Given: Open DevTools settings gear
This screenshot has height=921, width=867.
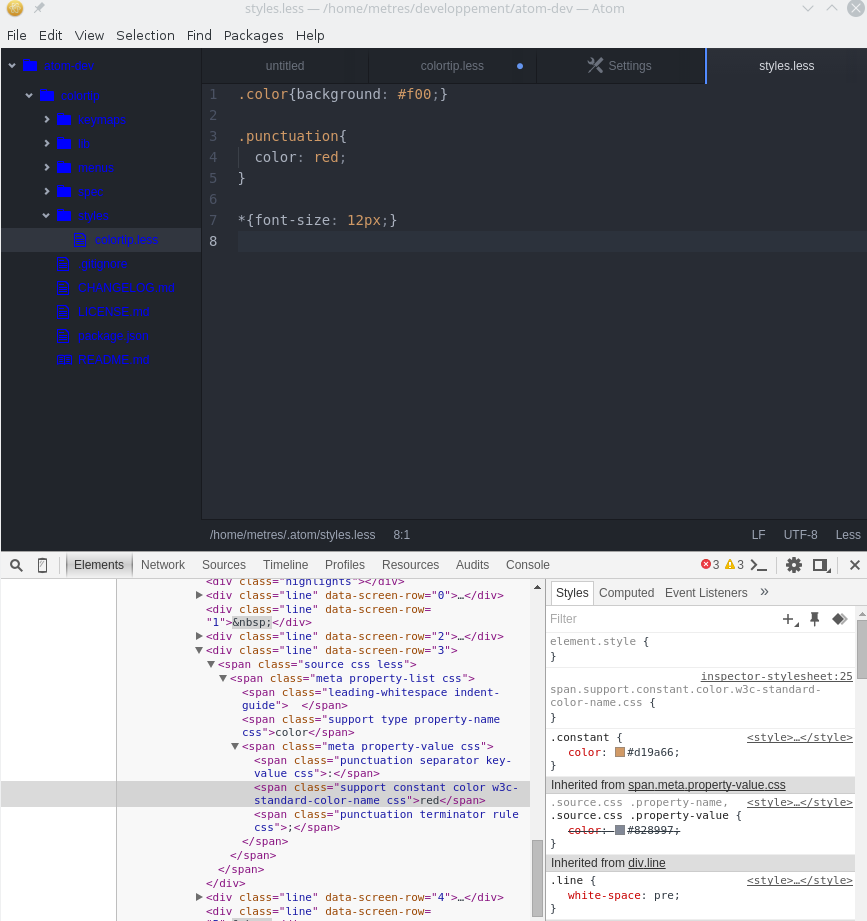Looking at the screenshot, I should pos(794,565).
